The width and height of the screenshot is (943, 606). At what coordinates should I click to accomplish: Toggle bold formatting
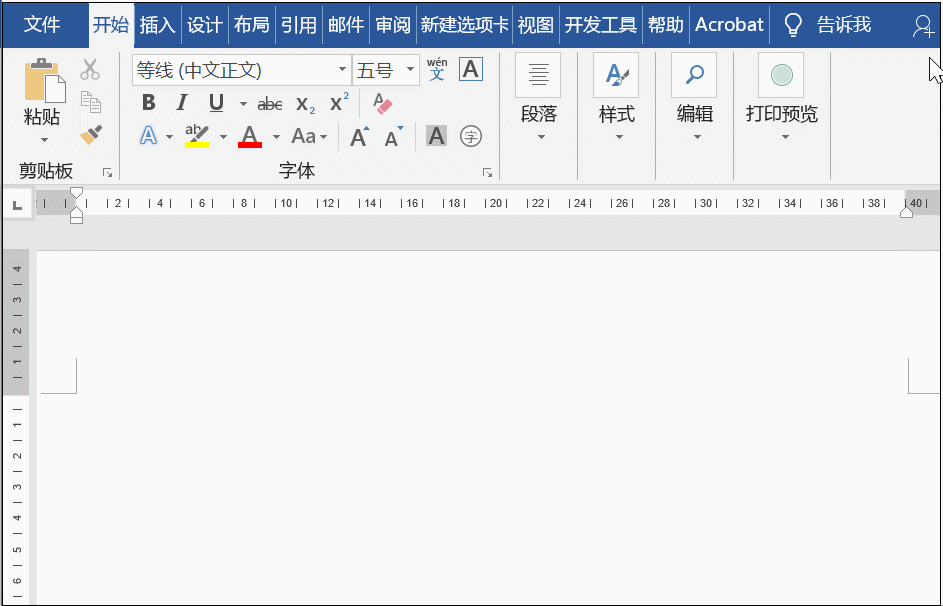coord(148,102)
